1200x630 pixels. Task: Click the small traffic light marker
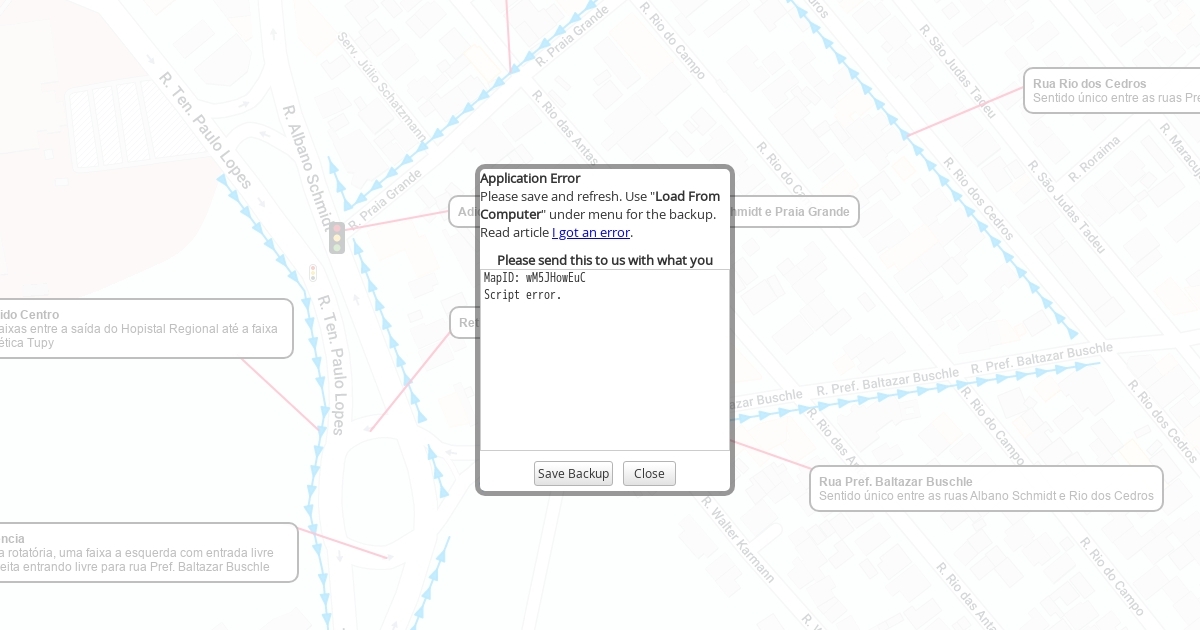[x=313, y=272]
